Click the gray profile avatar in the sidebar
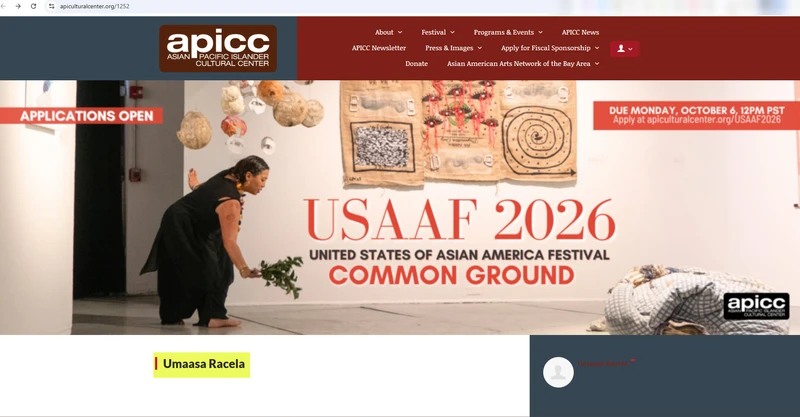The height and width of the screenshot is (417, 800). (x=558, y=372)
